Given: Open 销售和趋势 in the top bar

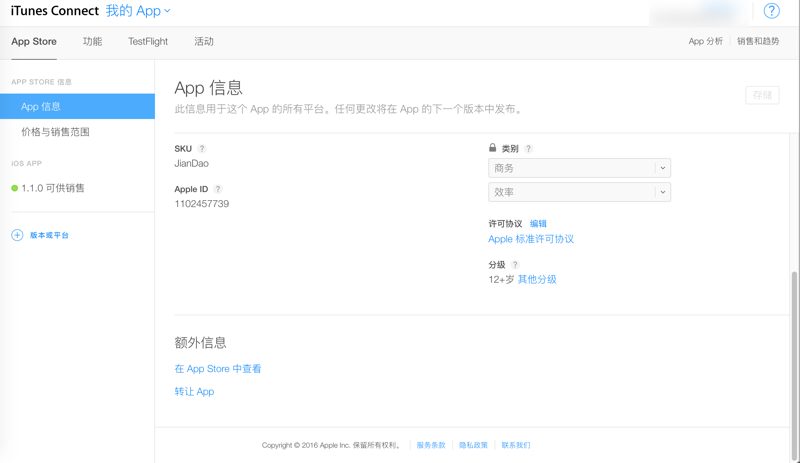Looking at the screenshot, I should pos(758,41).
